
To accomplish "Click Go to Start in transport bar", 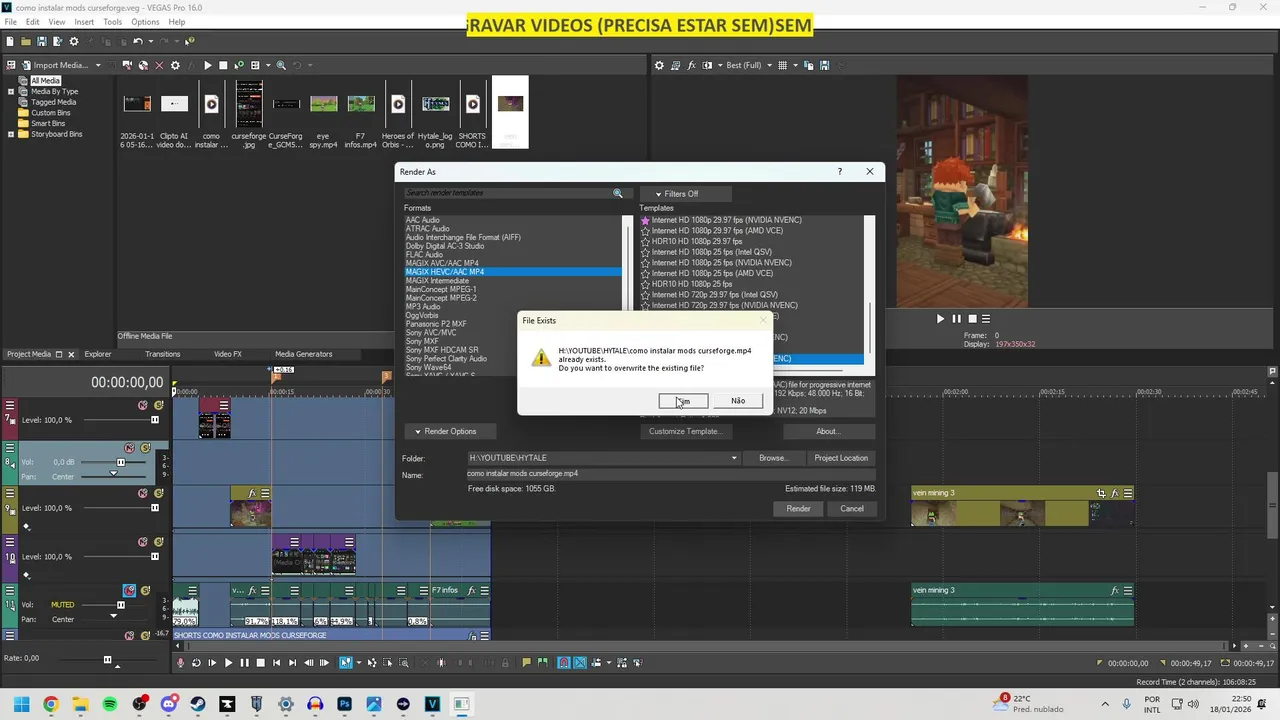I will coord(277,662).
